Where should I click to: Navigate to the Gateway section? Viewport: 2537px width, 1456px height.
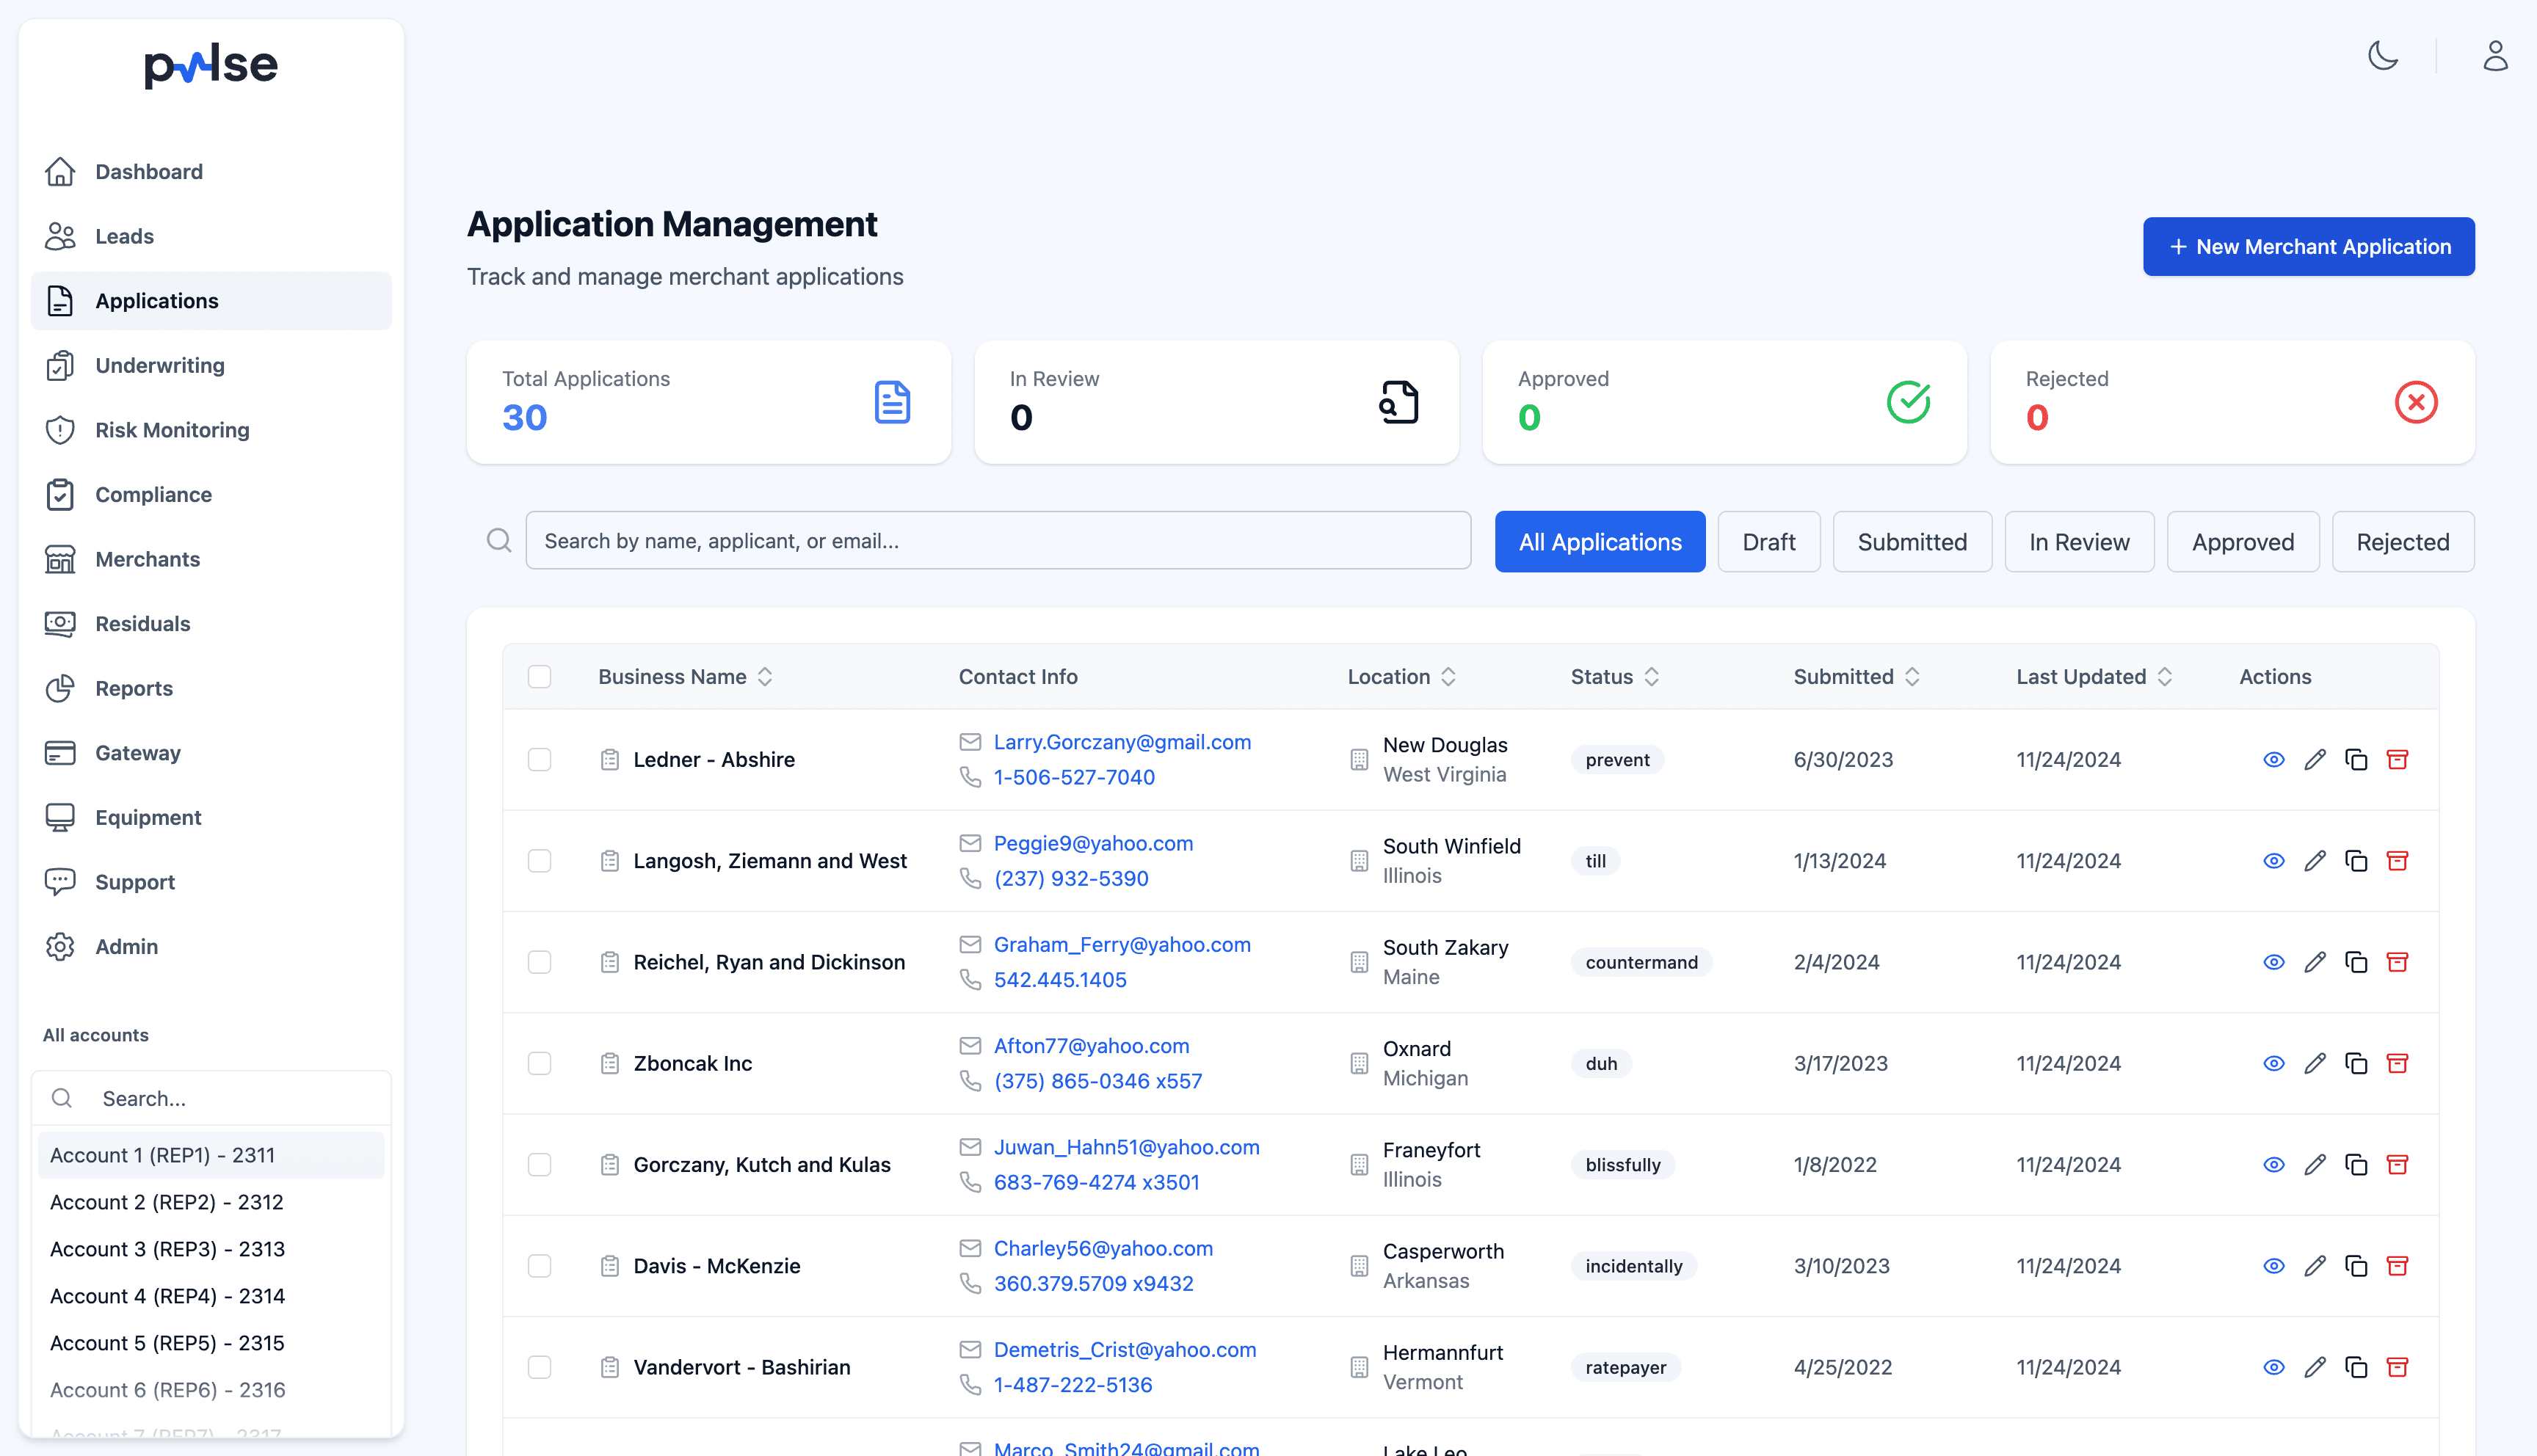click(138, 752)
